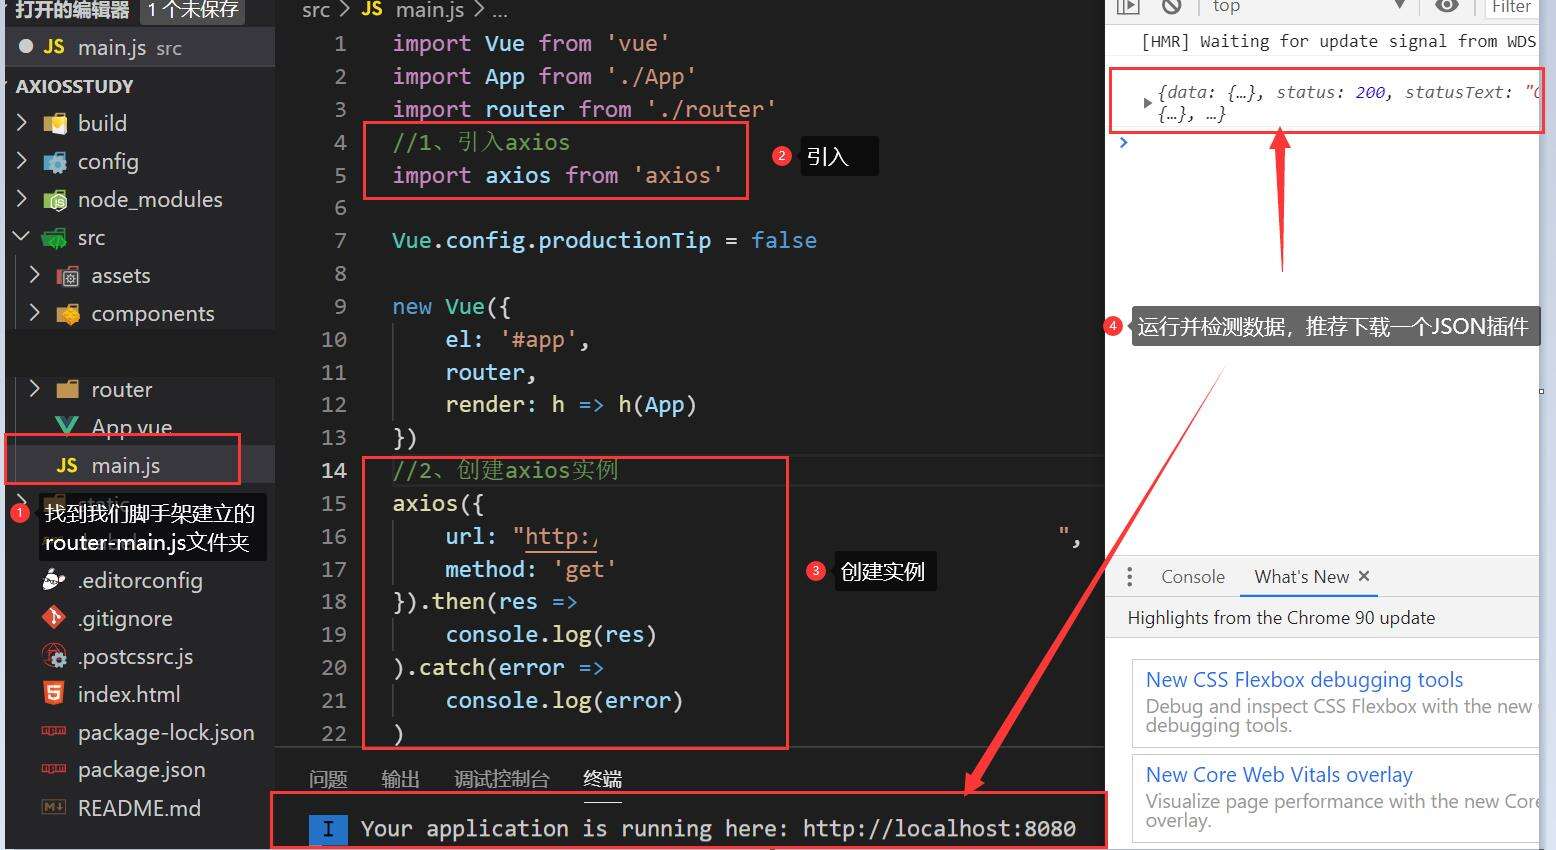Open the 问题 panel tab
Screen dimensions: 1556x850
(x=328, y=779)
